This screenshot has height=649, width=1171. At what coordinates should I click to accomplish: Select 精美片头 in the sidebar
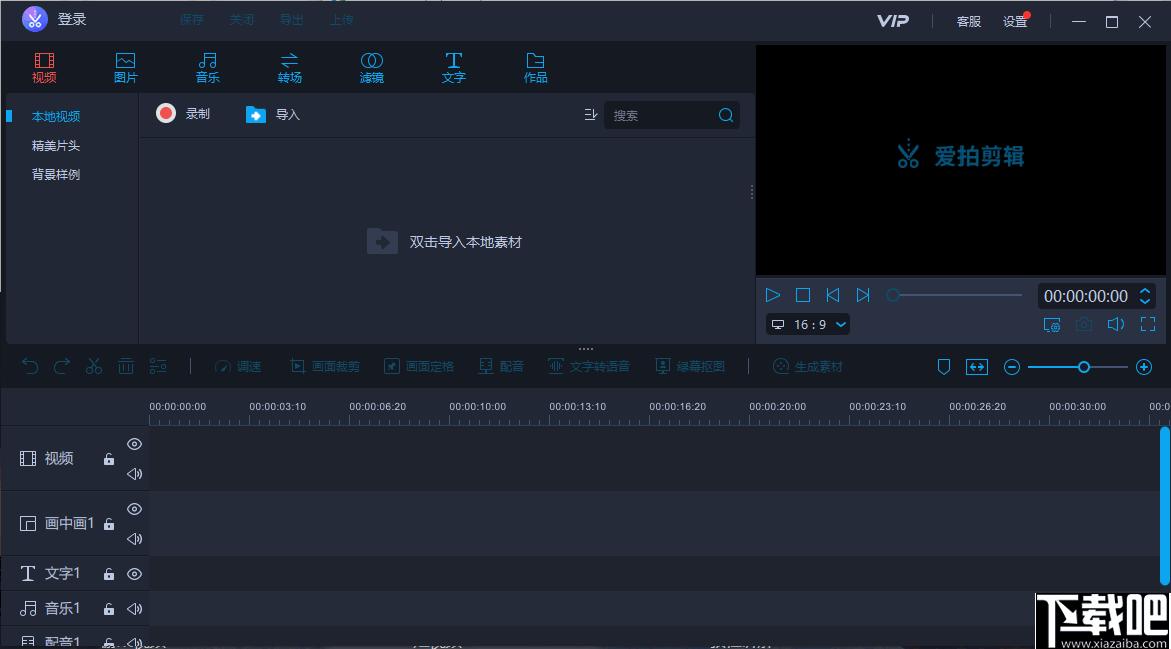(x=56, y=146)
